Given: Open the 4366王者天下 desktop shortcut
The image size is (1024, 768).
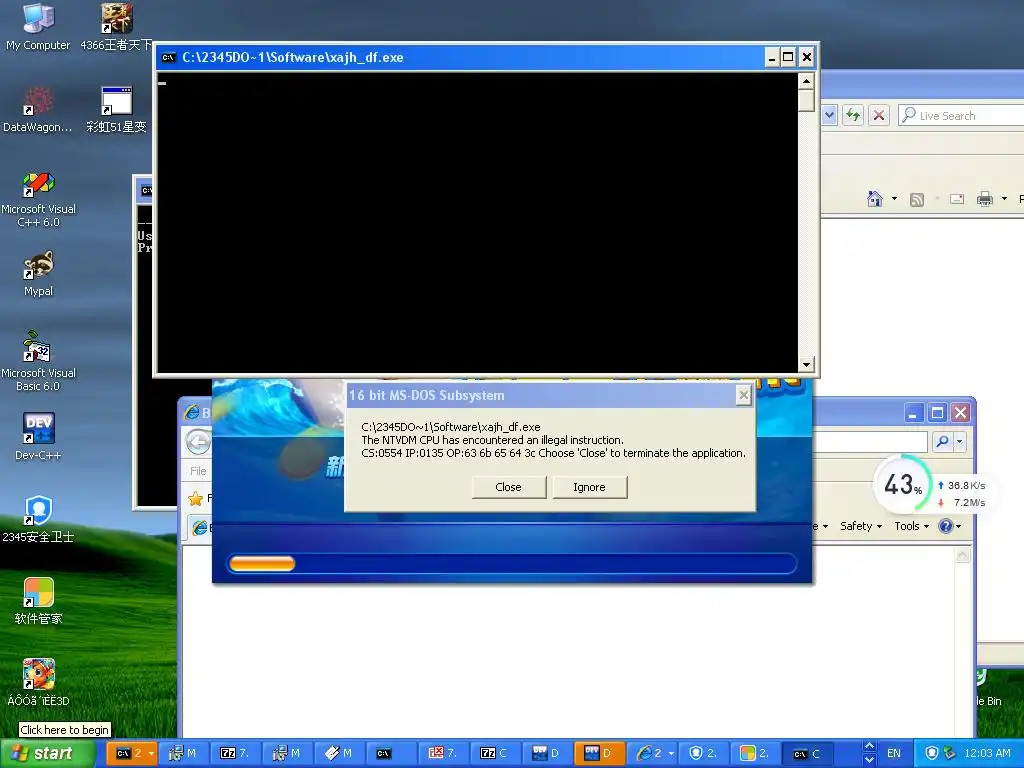Looking at the screenshot, I should [x=116, y=27].
